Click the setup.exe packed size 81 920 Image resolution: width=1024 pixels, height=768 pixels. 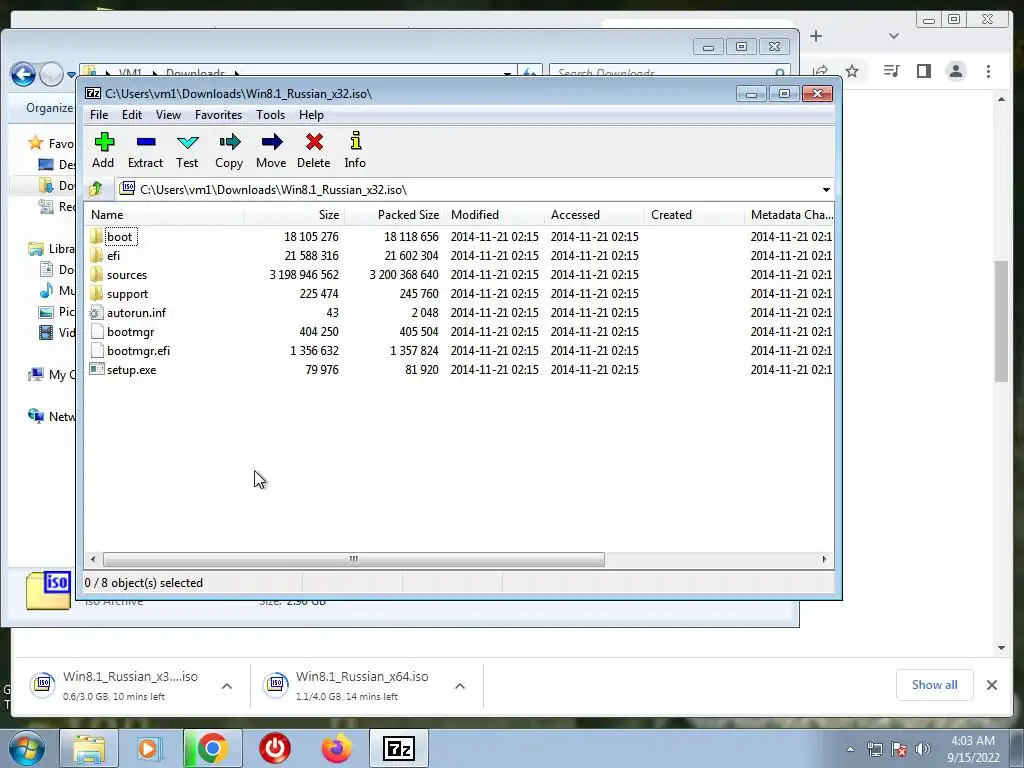coord(422,370)
